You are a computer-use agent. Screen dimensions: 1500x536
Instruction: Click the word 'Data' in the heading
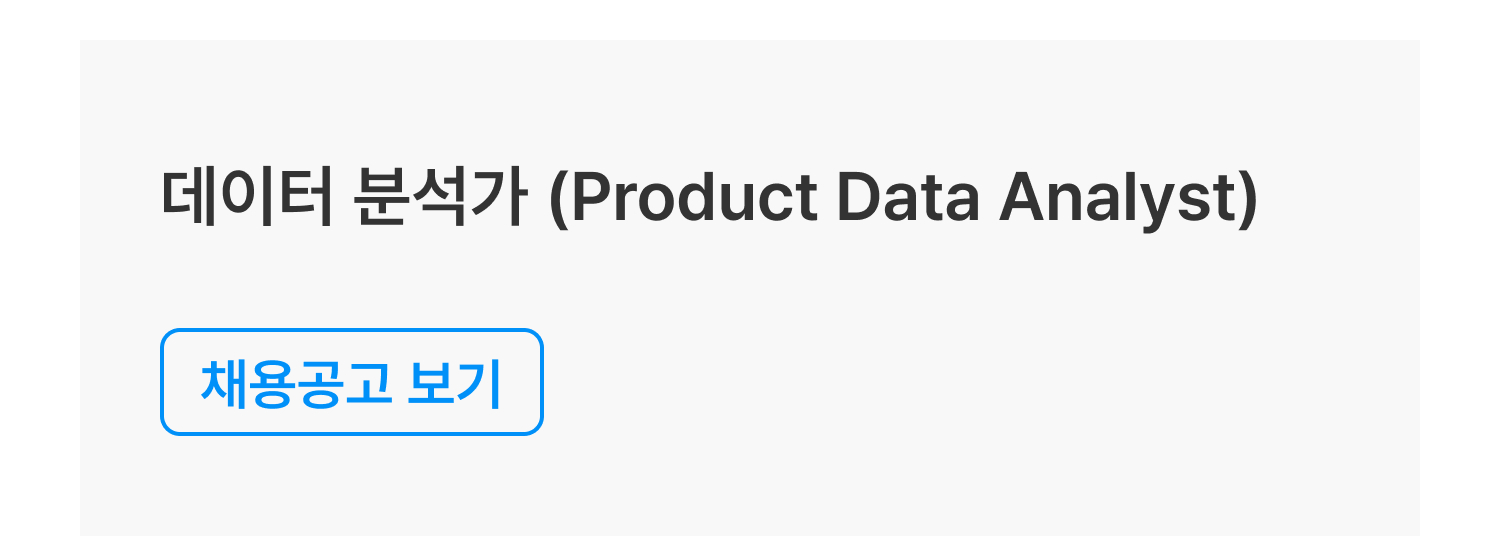[x=908, y=199]
